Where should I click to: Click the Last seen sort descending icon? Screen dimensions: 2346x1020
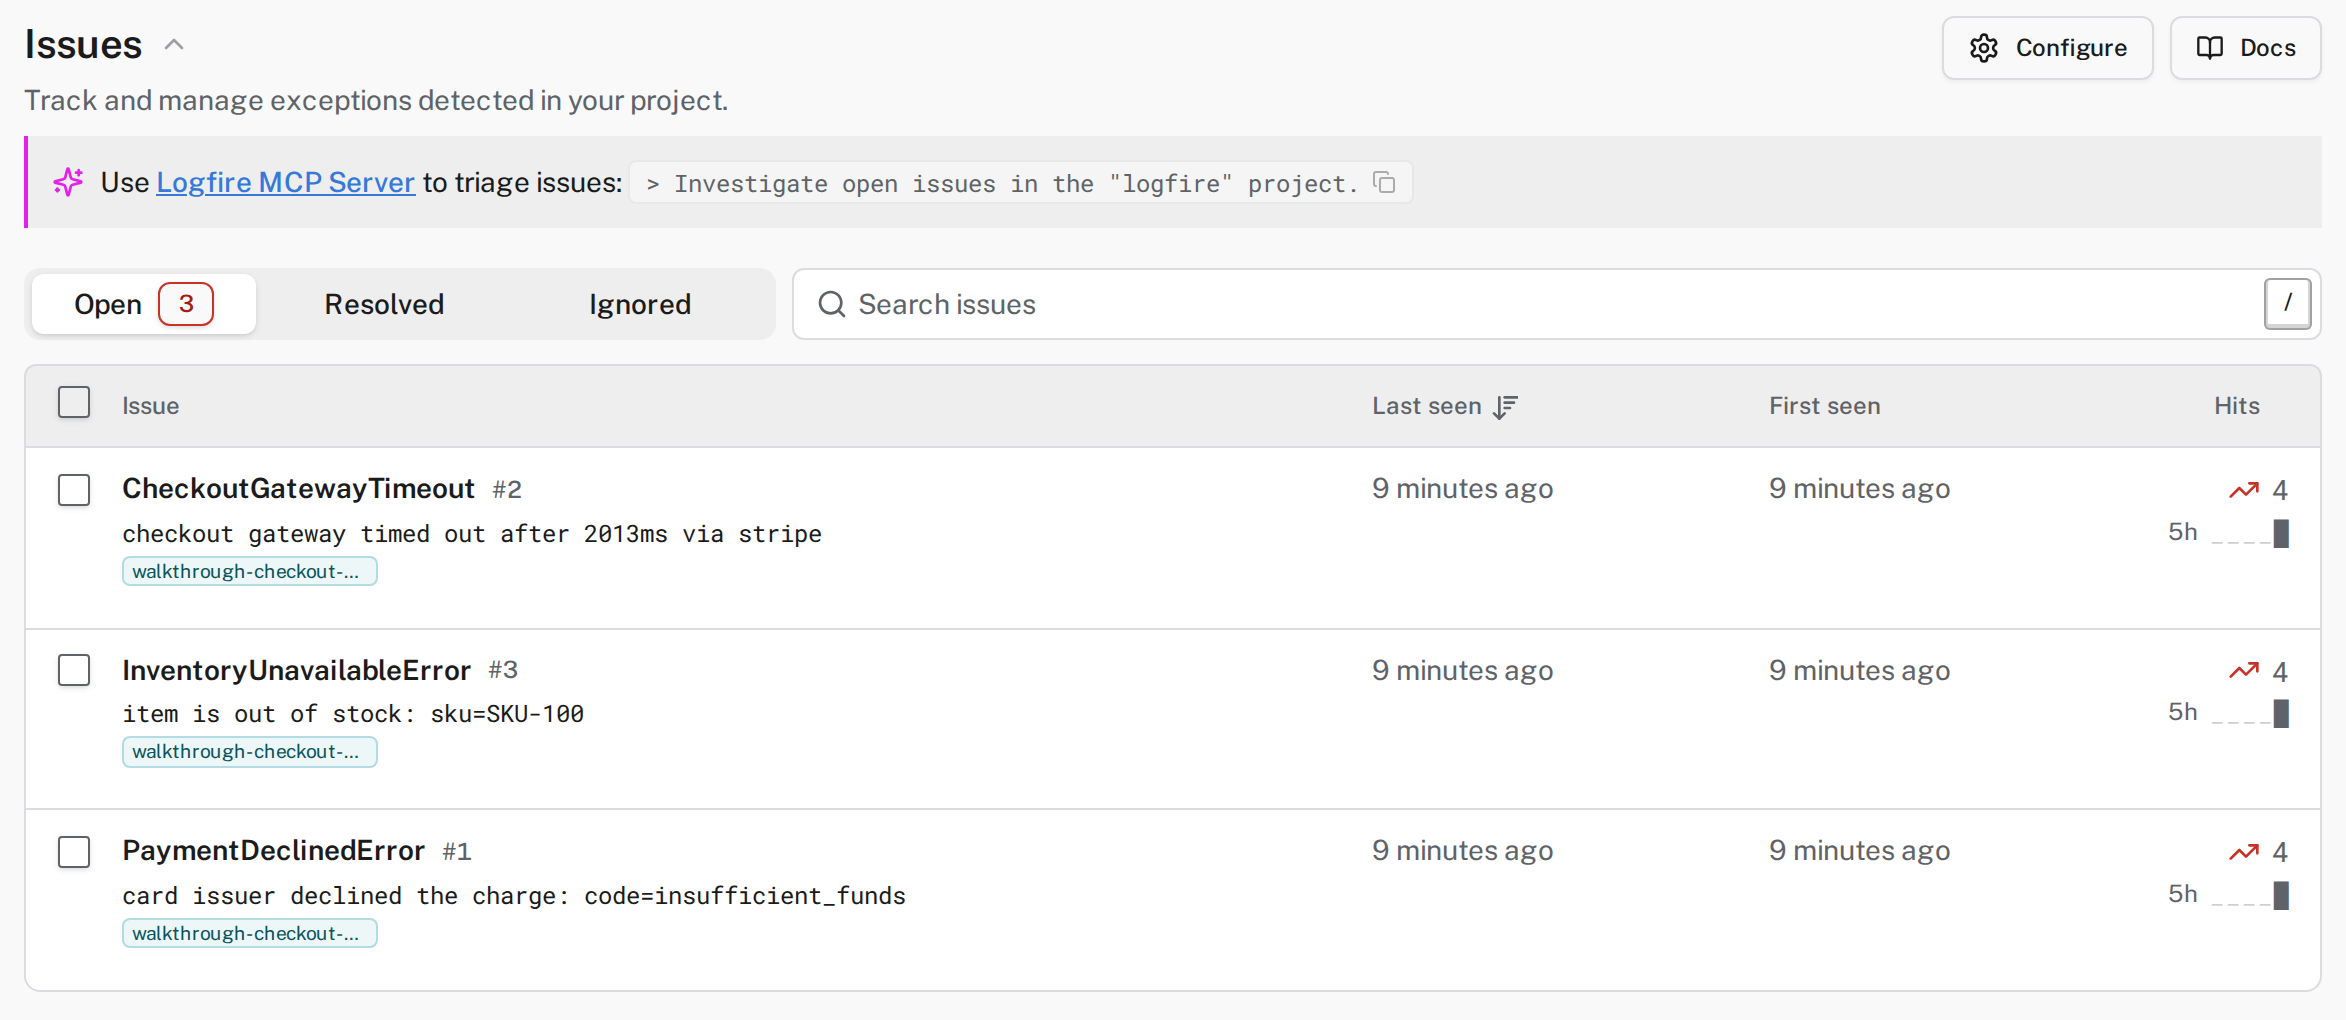pos(1506,407)
